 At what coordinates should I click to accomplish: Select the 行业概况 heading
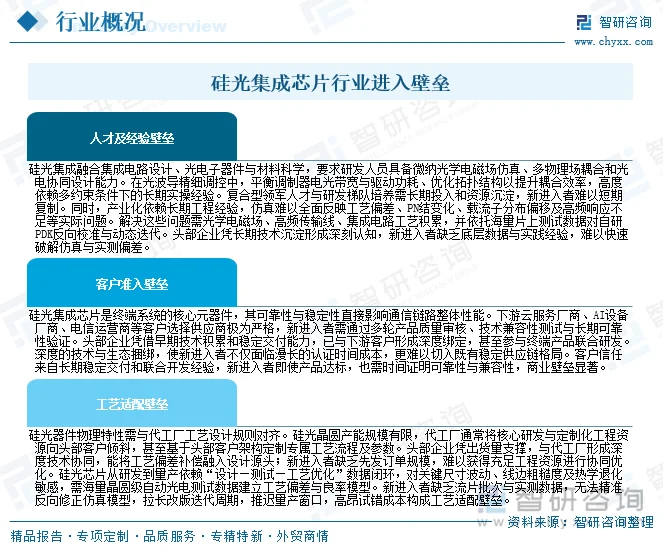100,22
